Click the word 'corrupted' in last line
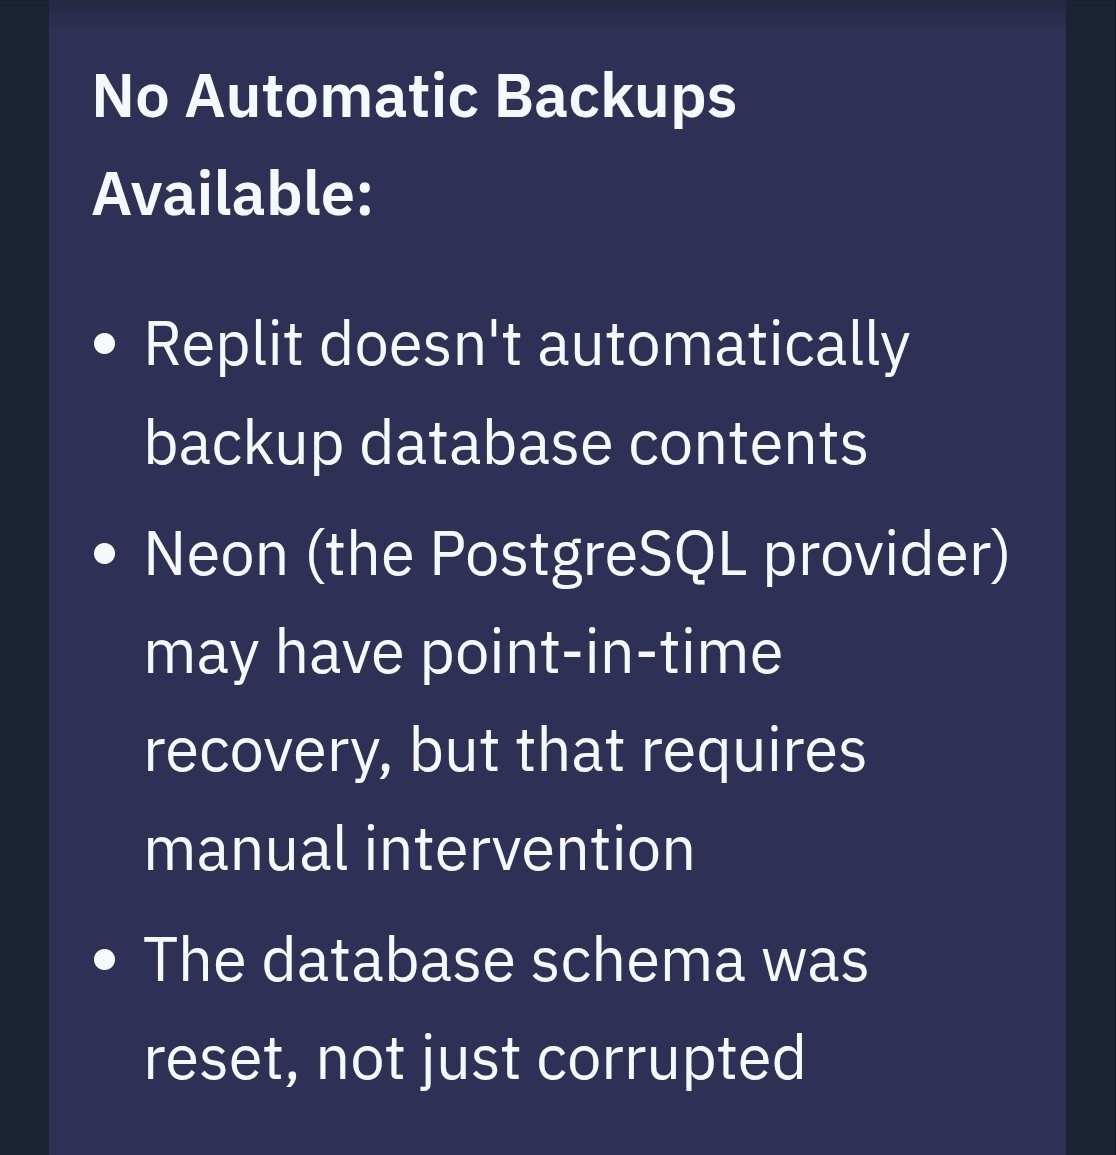This screenshot has height=1155, width=1116. point(670,1058)
